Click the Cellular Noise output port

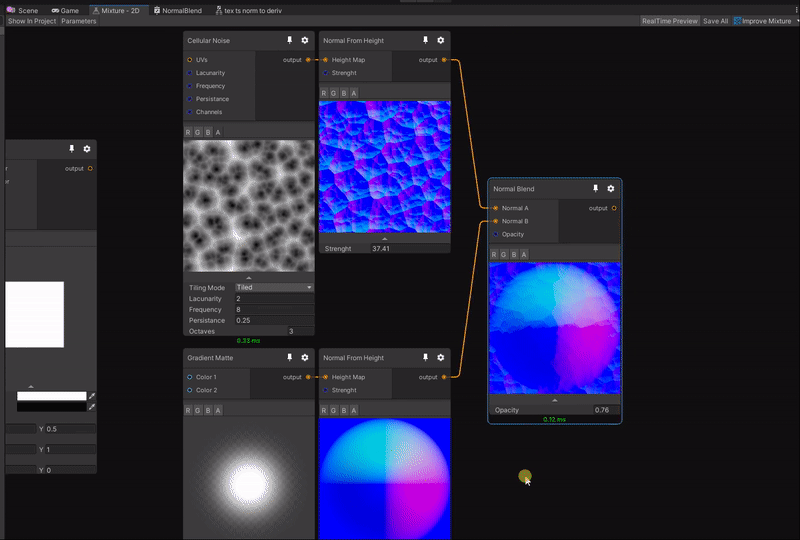coord(308,60)
